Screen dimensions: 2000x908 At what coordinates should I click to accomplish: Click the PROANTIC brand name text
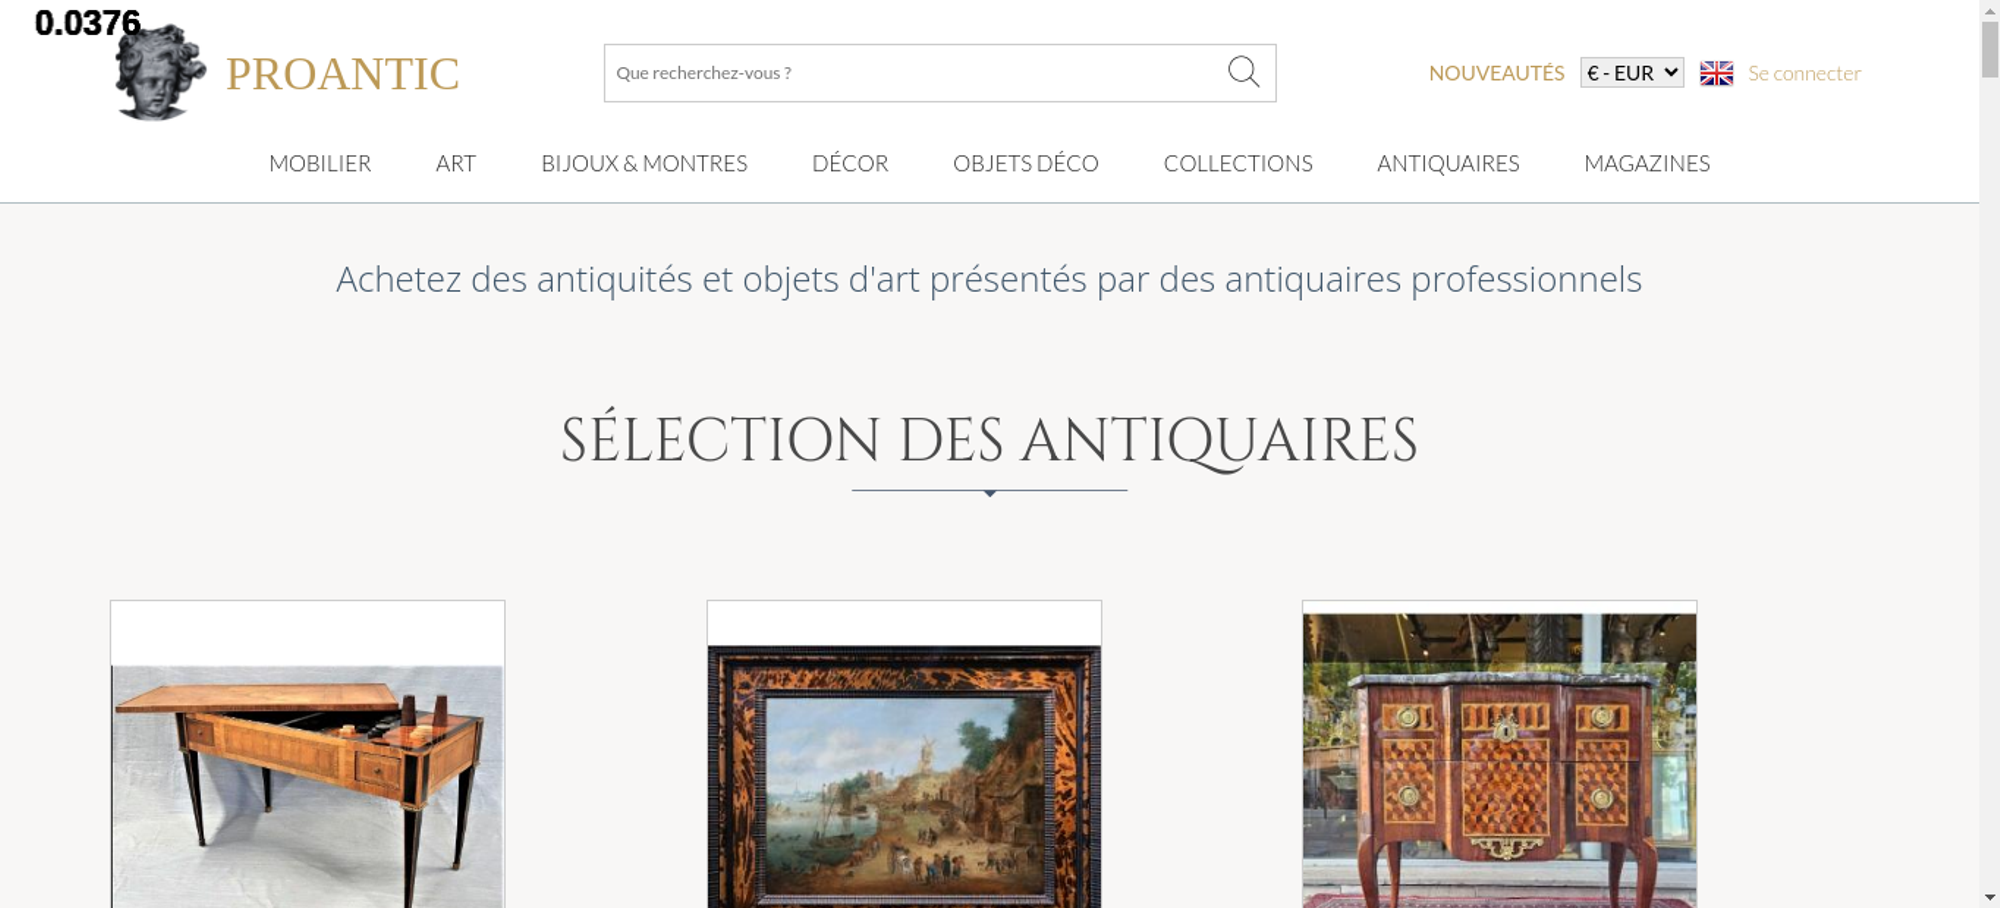click(x=342, y=74)
